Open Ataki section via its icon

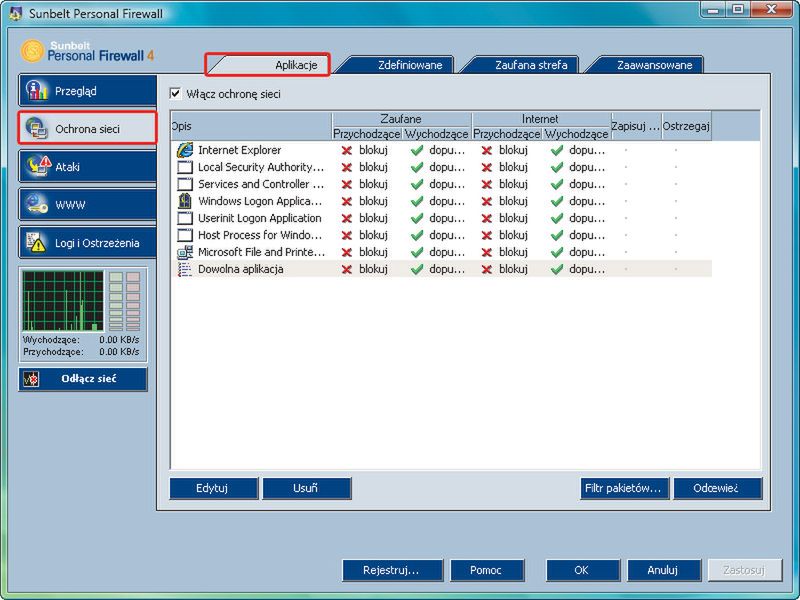[38, 166]
